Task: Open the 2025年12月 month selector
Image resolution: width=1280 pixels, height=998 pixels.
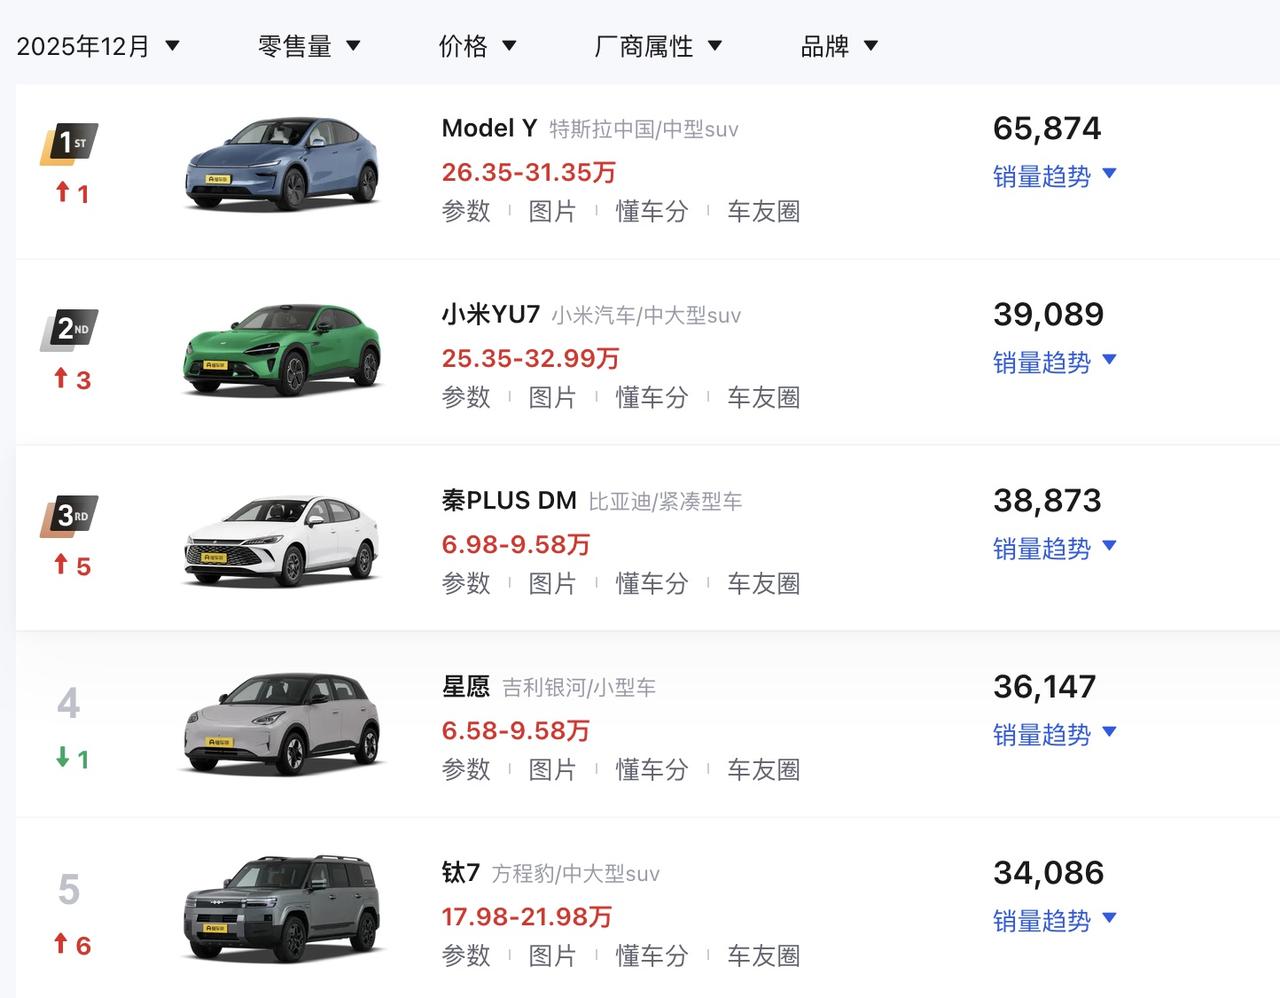Action: 95,45
